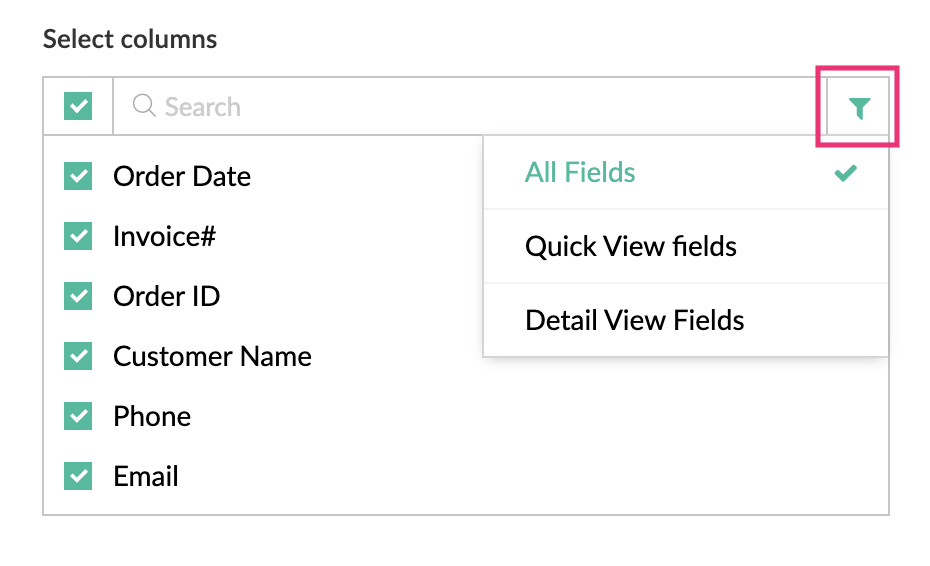The image size is (930, 566).
Task: Toggle the Order ID checkbox
Action: 78,297
